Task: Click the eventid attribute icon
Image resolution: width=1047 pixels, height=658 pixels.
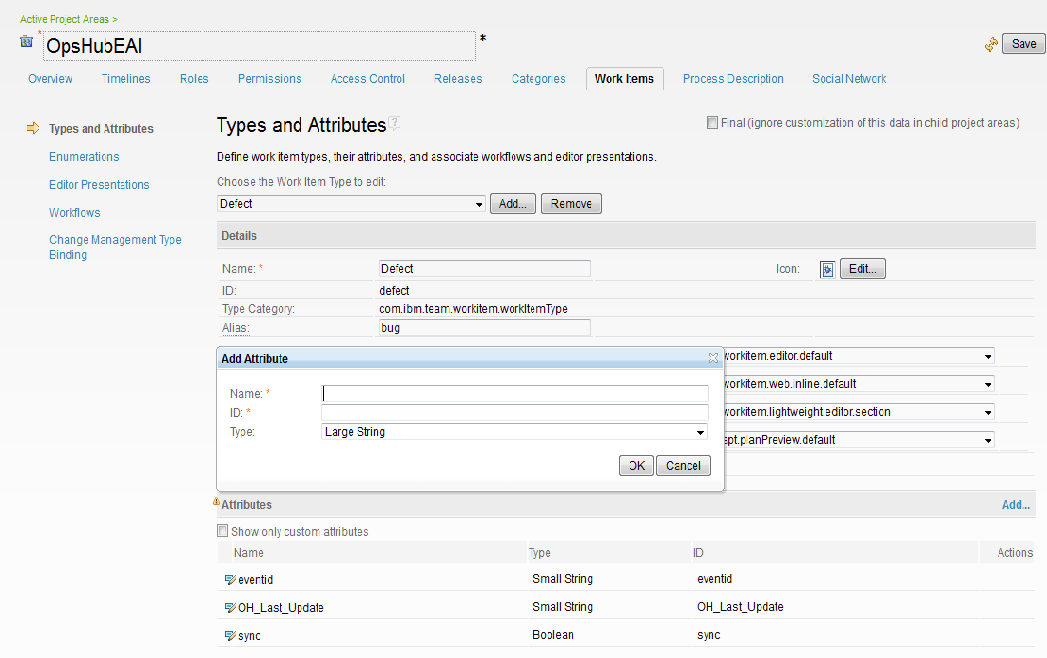Action: coord(230,579)
